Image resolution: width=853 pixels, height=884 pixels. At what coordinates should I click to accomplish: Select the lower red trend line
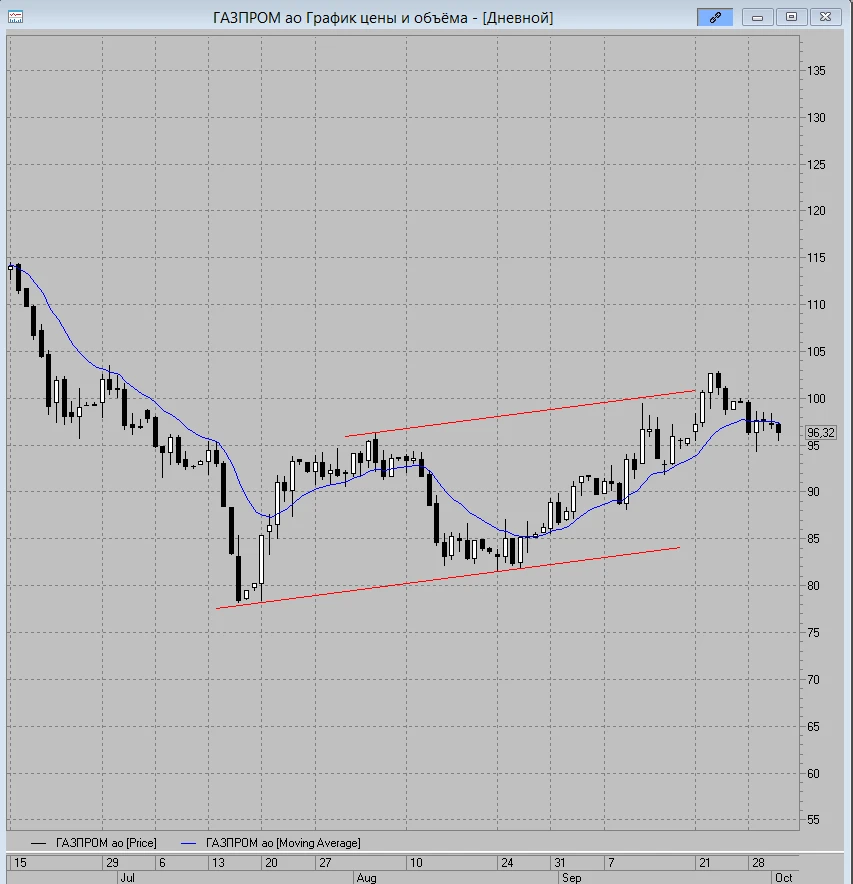(x=448, y=578)
